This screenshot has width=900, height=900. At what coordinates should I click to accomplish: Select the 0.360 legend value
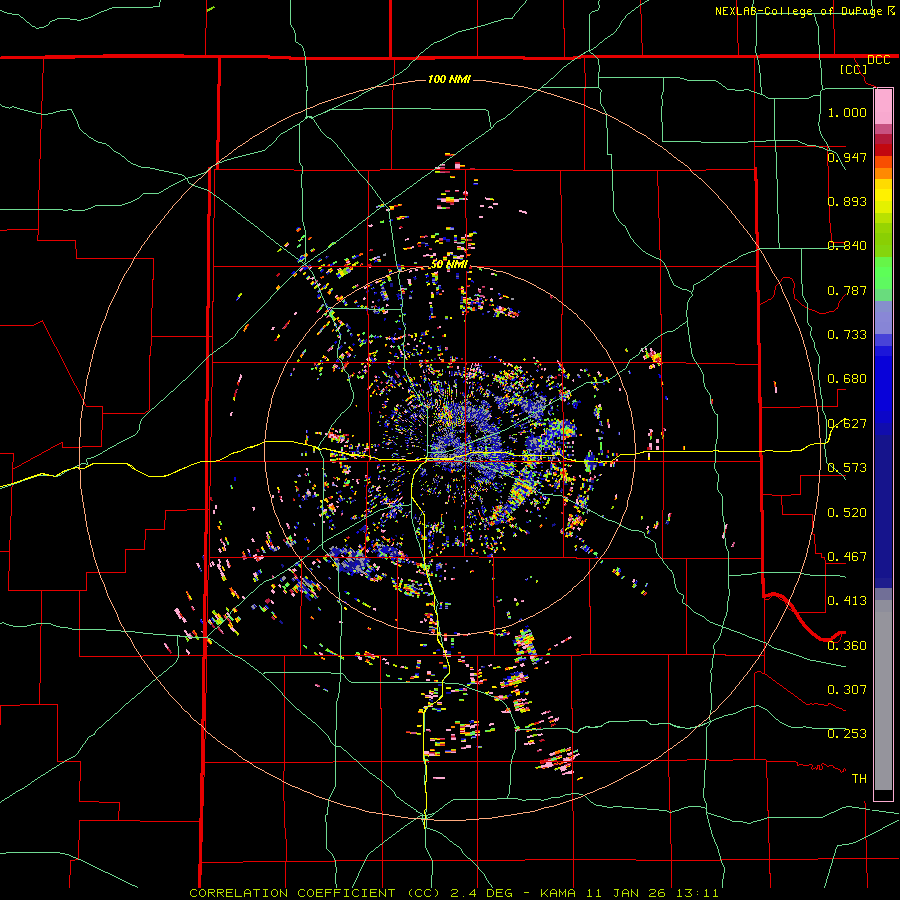point(847,646)
